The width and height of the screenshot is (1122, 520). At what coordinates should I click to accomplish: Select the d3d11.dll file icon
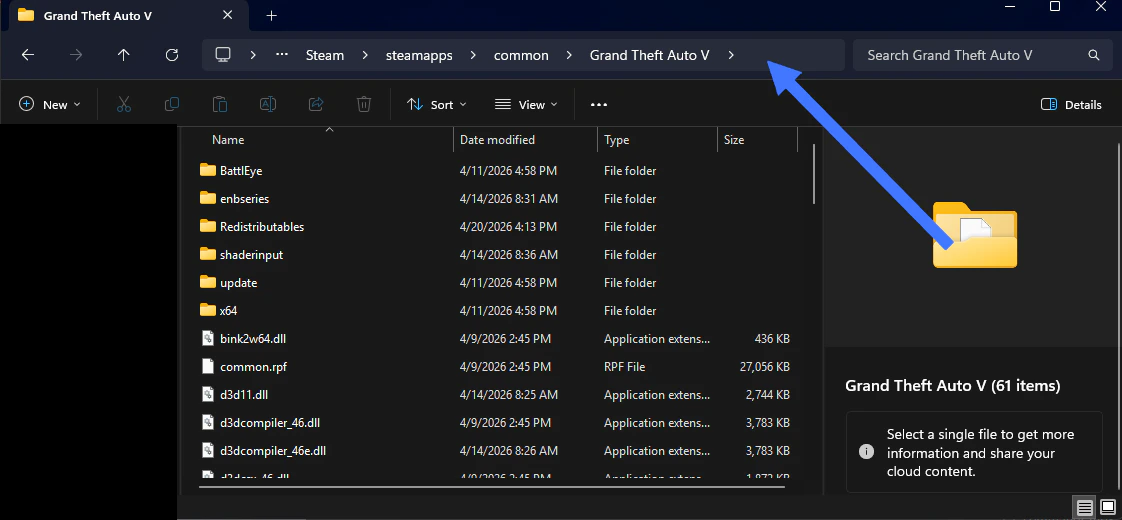pos(208,394)
